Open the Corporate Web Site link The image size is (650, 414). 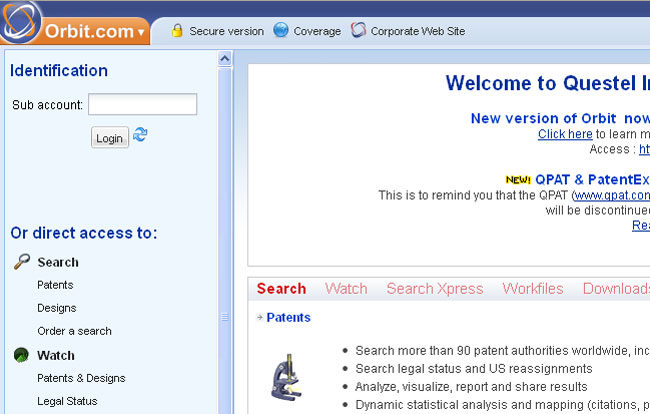(x=418, y=31)
